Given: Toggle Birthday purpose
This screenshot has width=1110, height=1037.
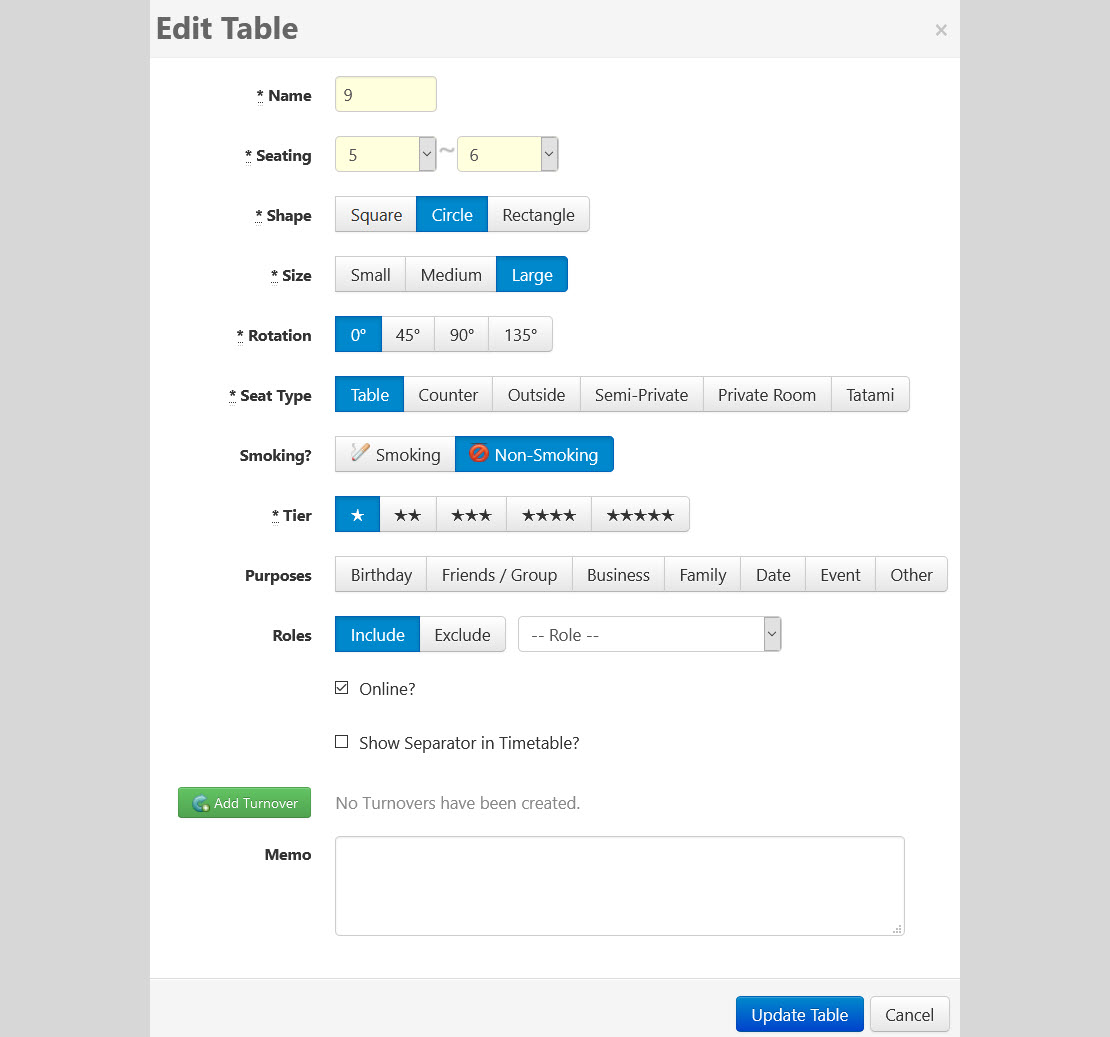Looking at the screenshot, I should click(381, 575).
